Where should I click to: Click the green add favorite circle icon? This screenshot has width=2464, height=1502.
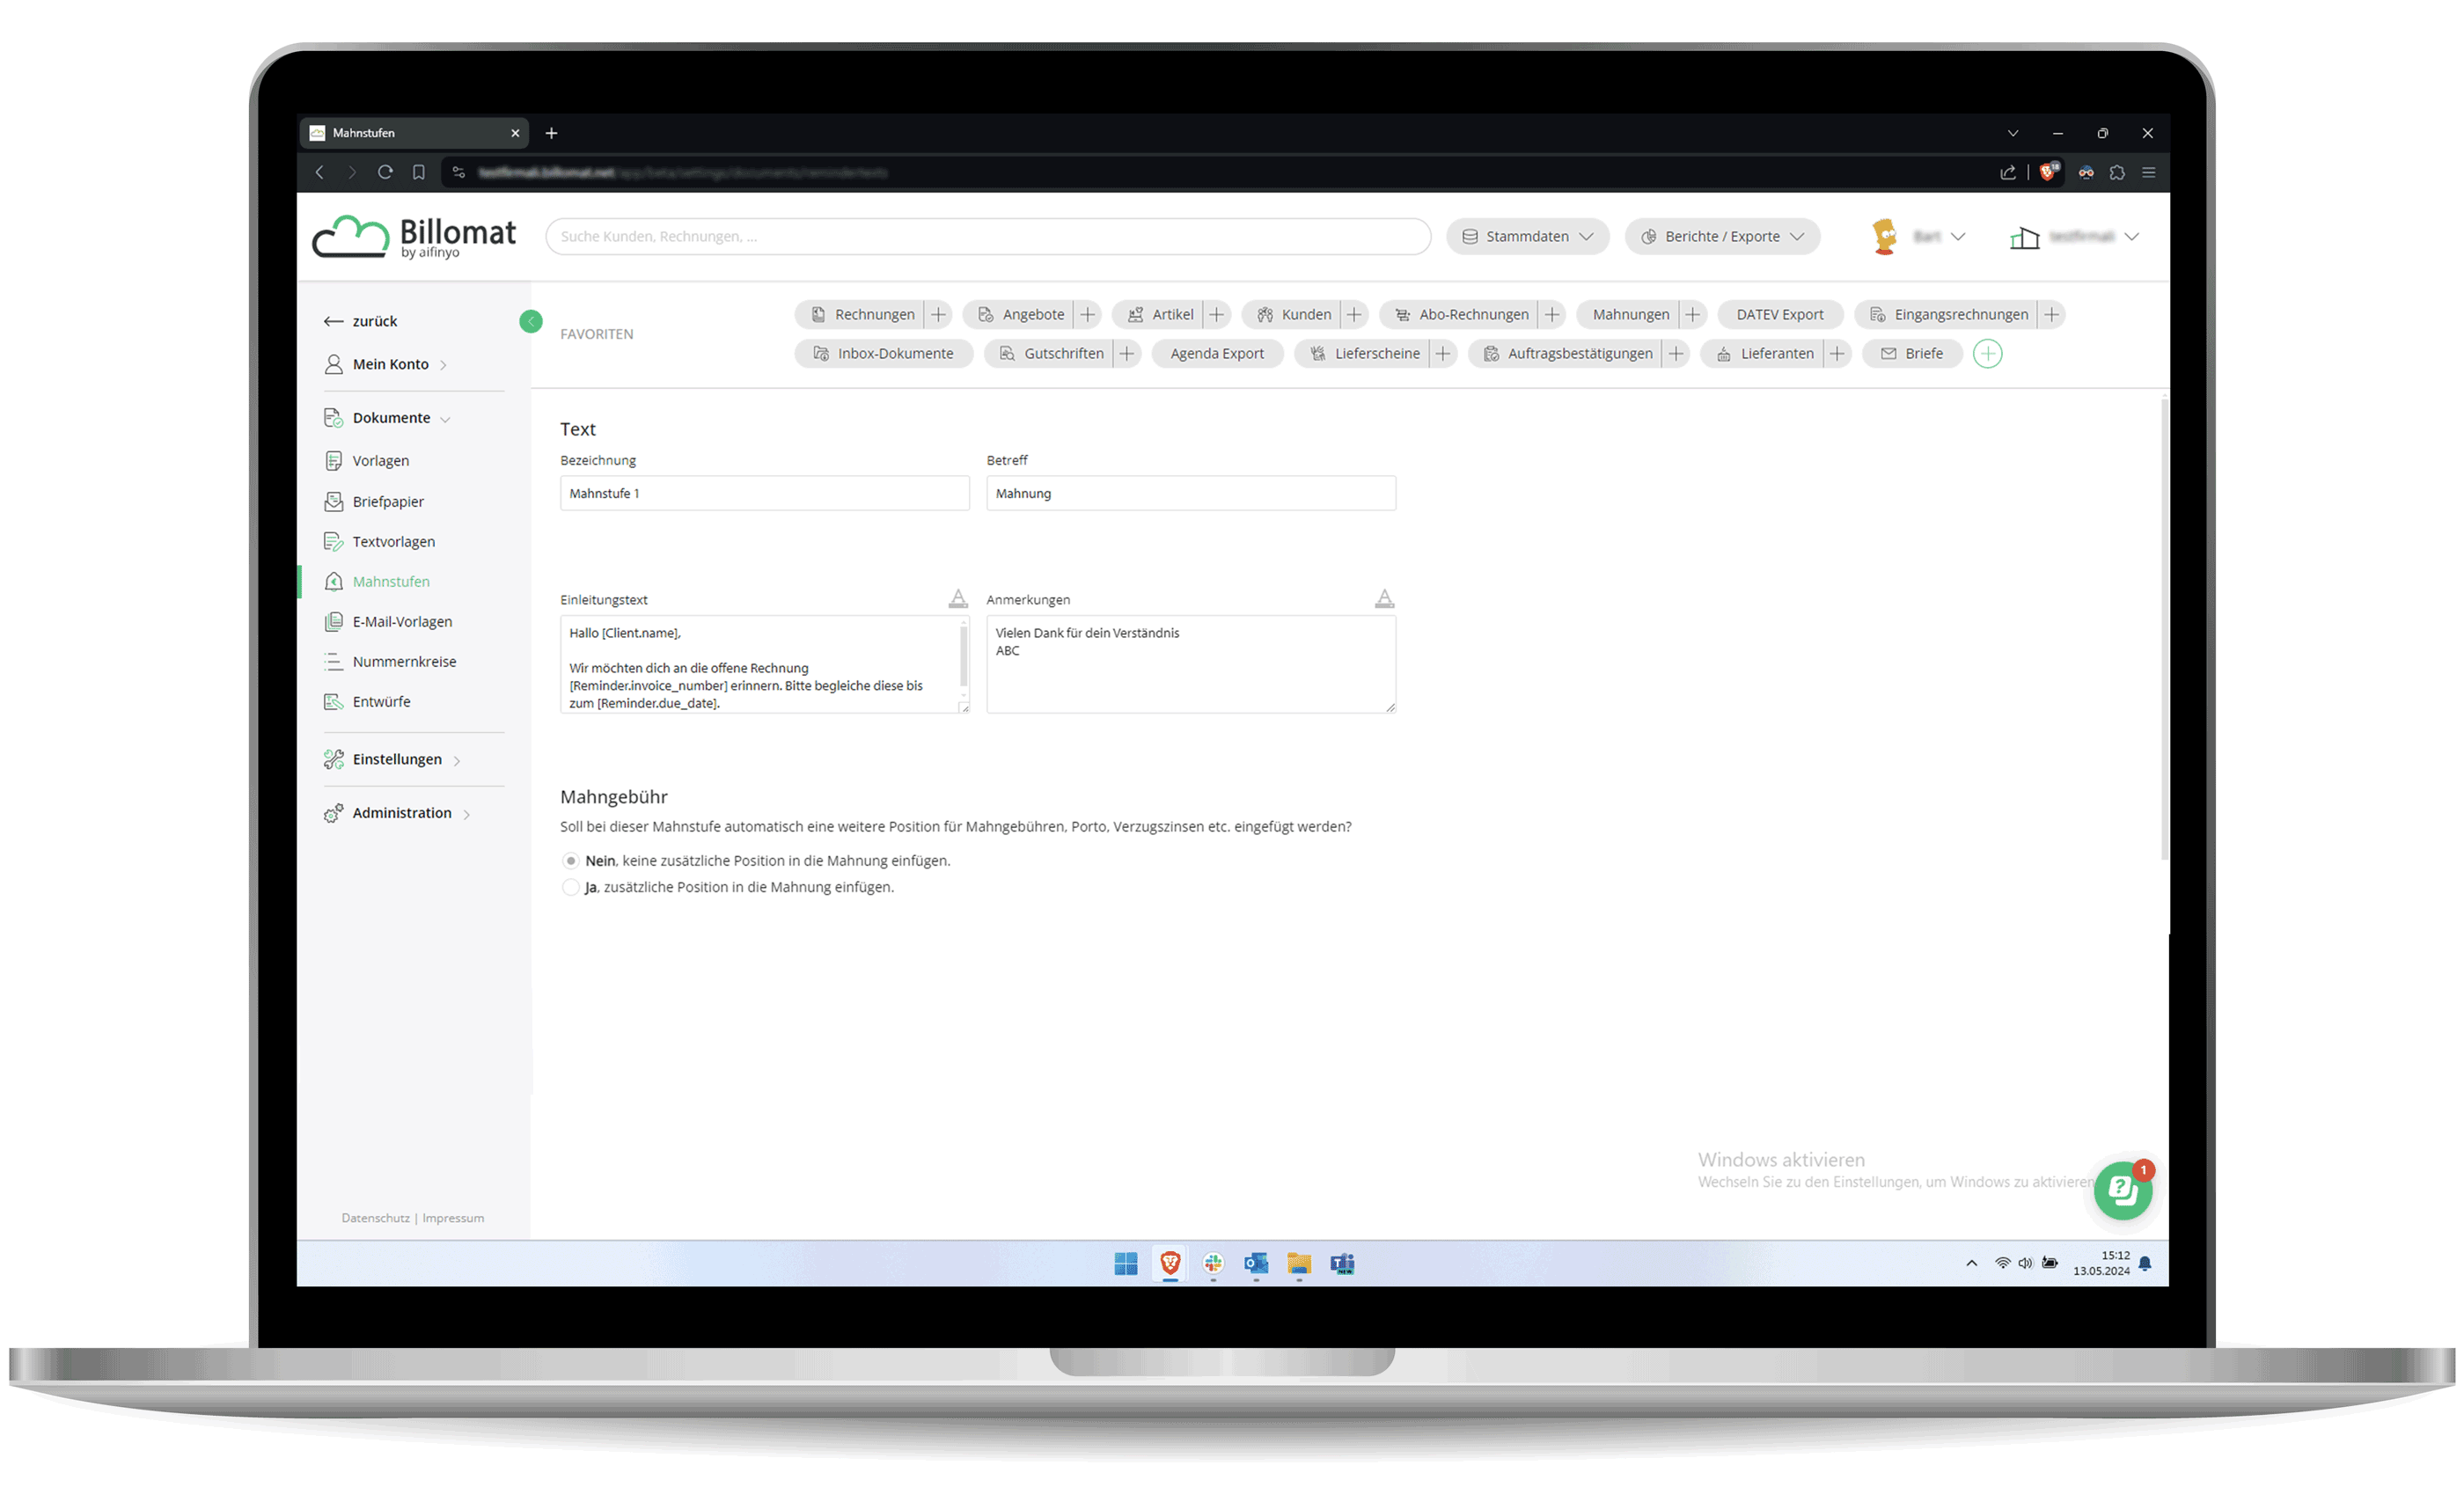[1987, 353]
